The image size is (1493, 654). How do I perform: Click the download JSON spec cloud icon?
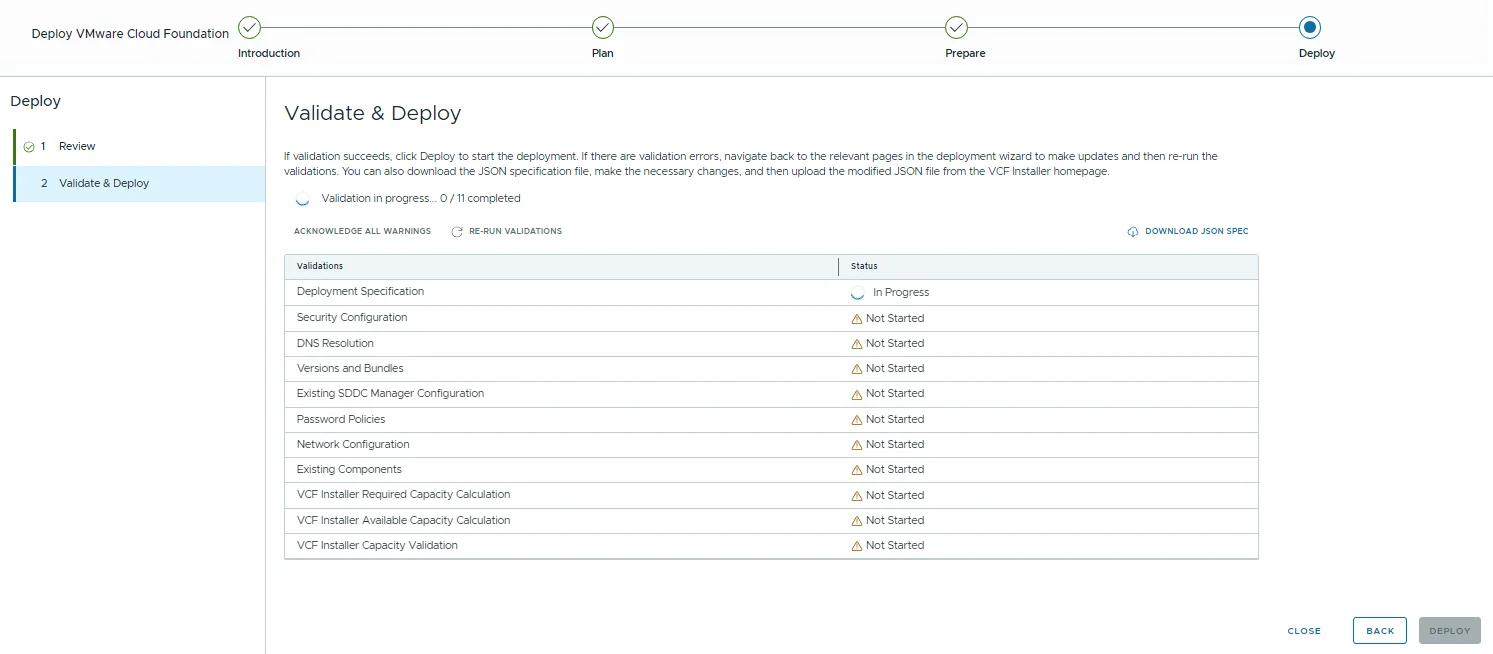(x=1133, y=232)
